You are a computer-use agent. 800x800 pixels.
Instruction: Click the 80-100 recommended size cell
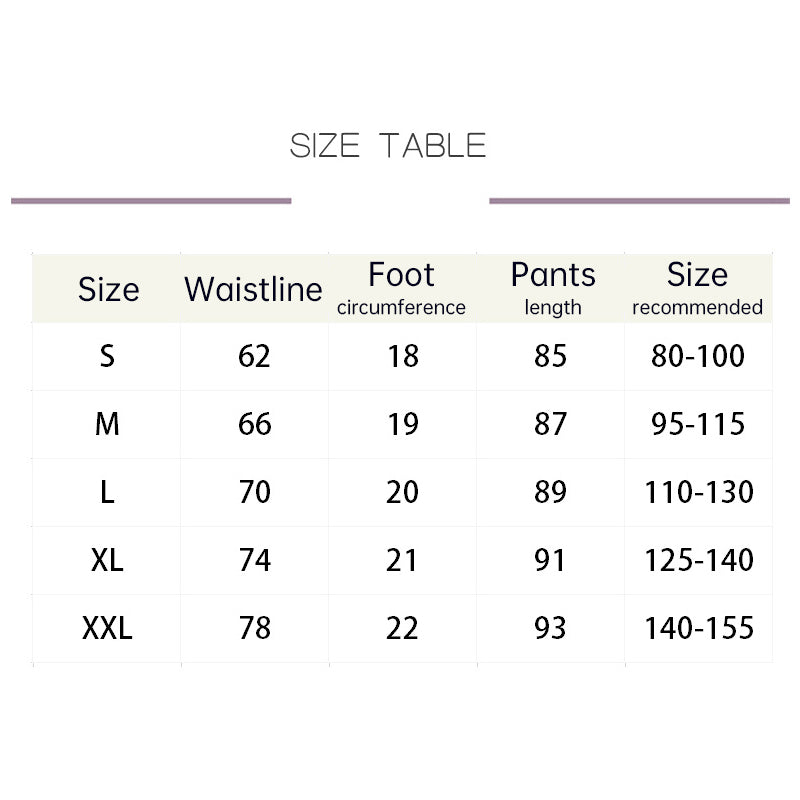click(698, 356)
